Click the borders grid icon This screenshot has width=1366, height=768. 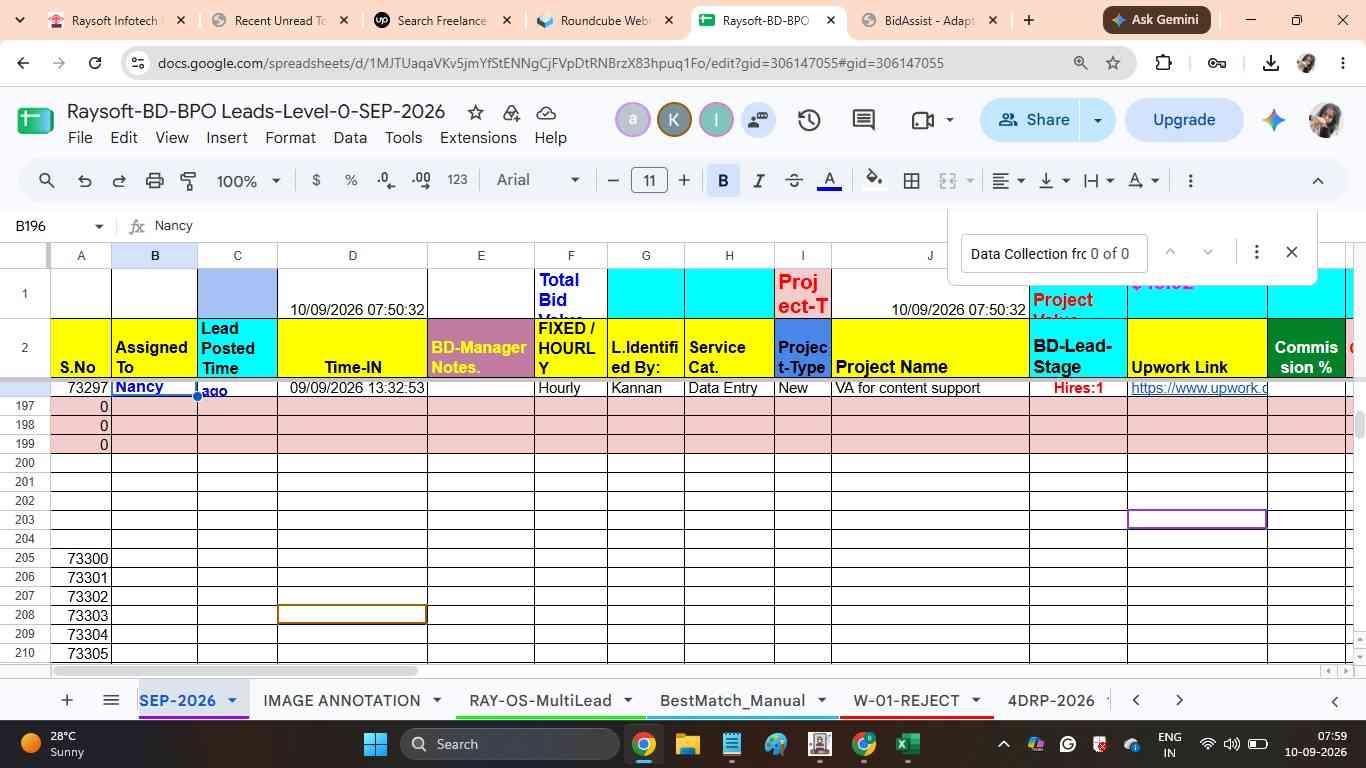[911, 181]
